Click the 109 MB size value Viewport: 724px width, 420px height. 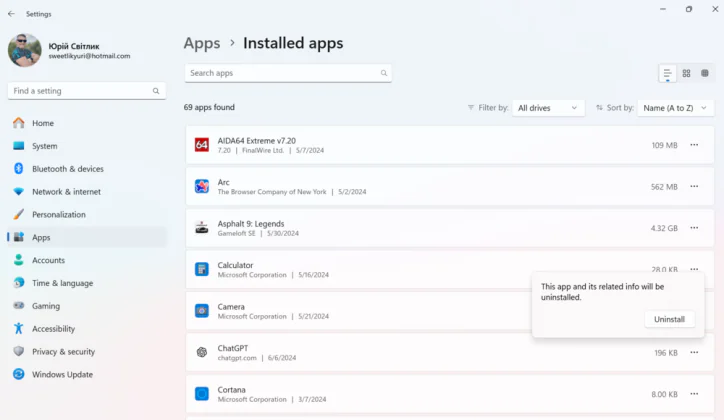pos(664,145)
